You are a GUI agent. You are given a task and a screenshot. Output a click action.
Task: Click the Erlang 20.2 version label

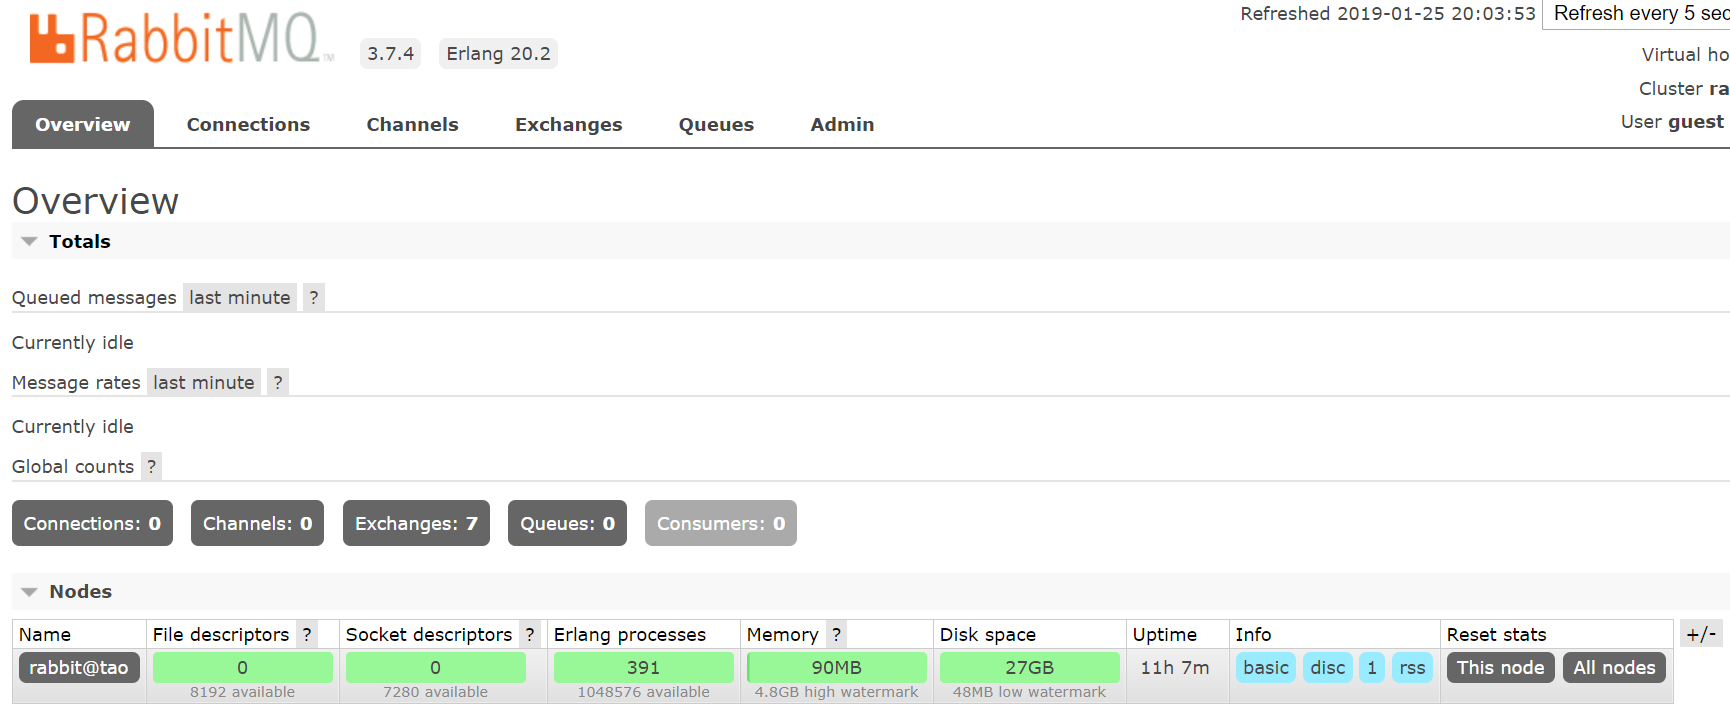coord(498,53)
